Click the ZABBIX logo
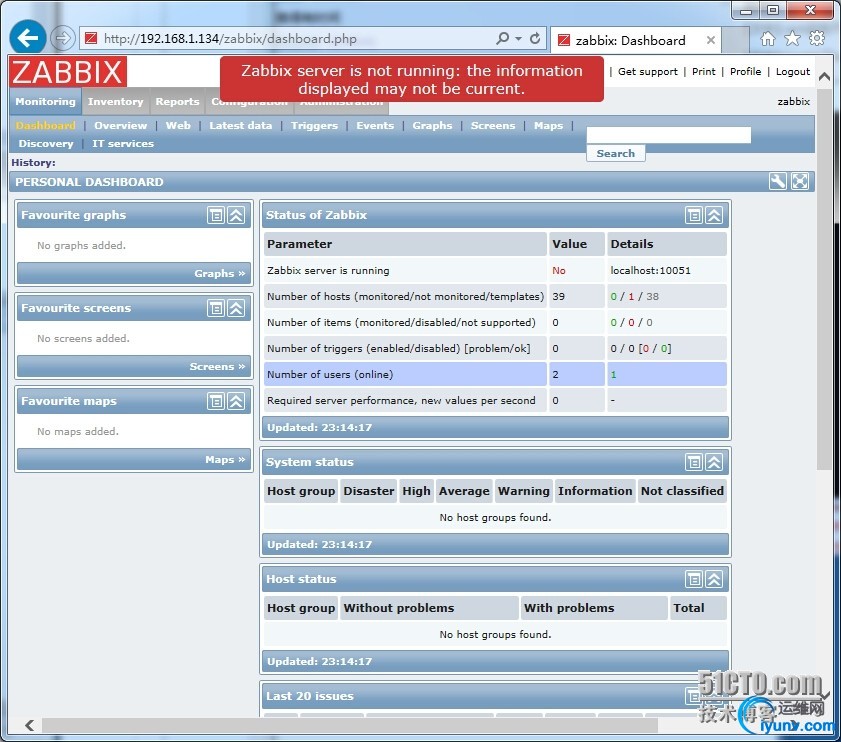The width and height of the screenshot is (841, 742). (x=68, y=72)
